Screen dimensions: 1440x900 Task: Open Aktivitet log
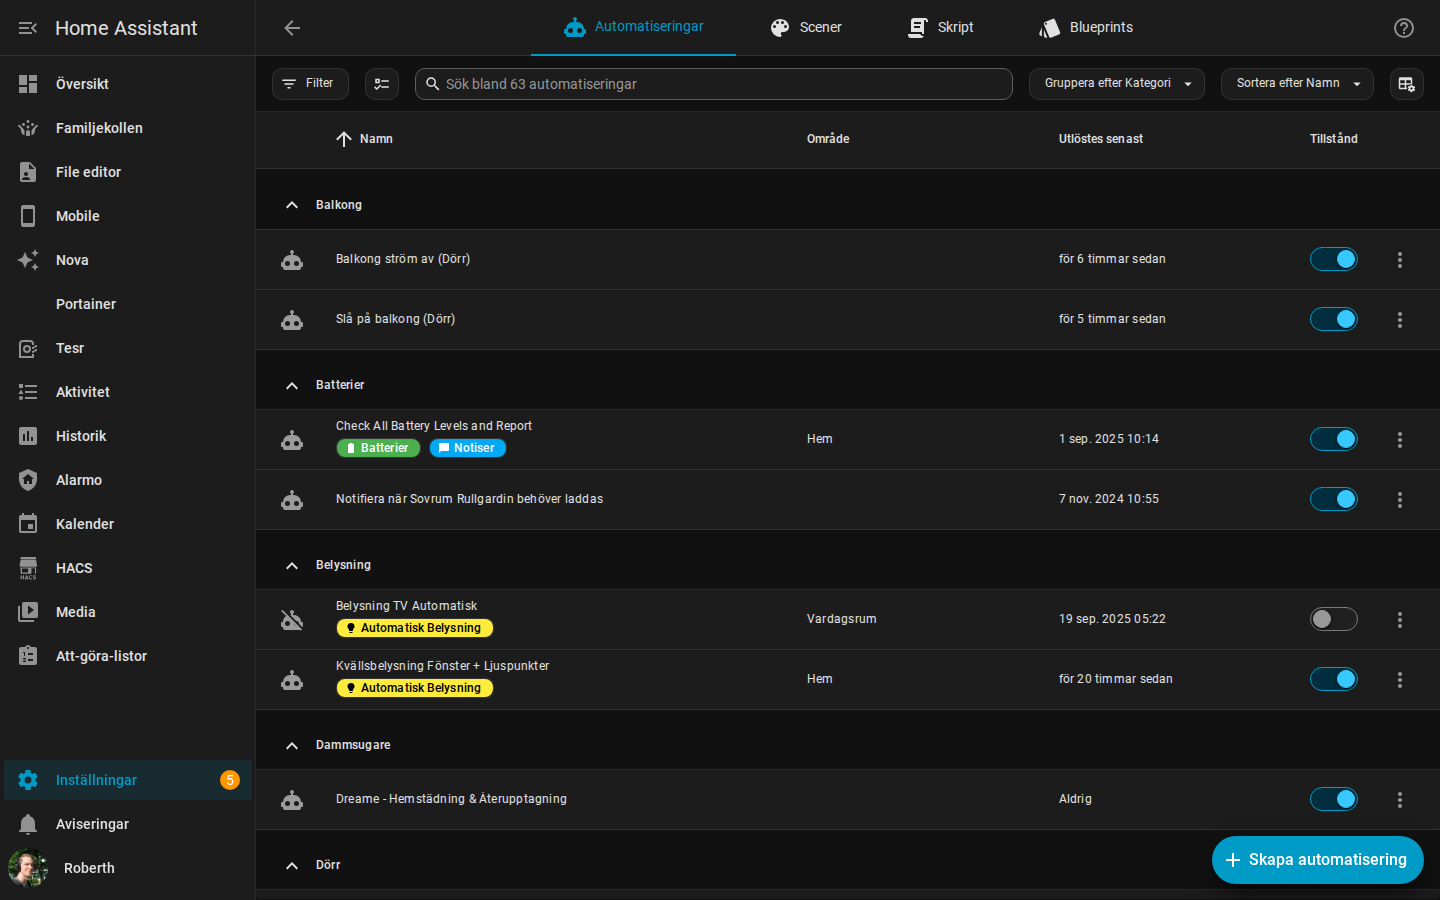pos(128,392)
